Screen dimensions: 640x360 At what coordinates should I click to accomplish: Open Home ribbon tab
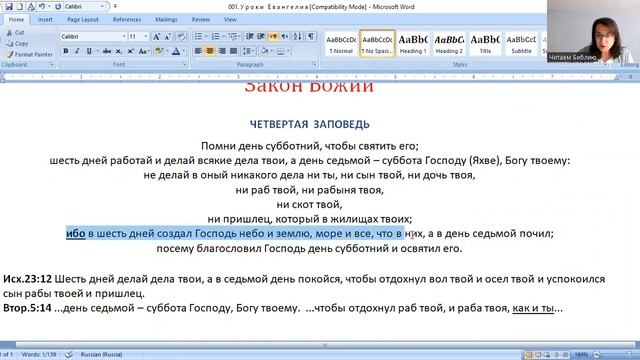pos(16,20)
